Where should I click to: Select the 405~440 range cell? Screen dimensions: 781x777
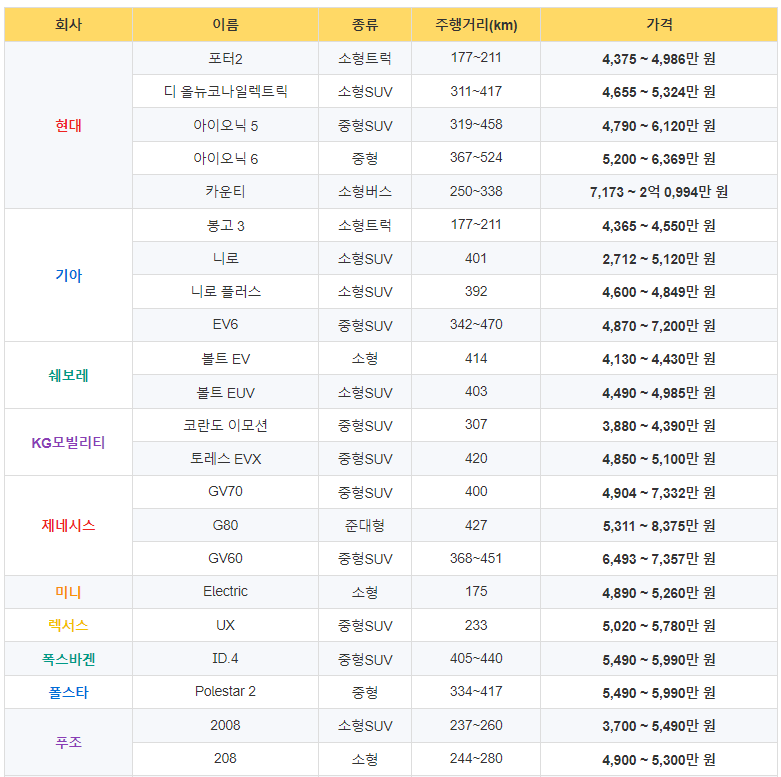point(476,658)
